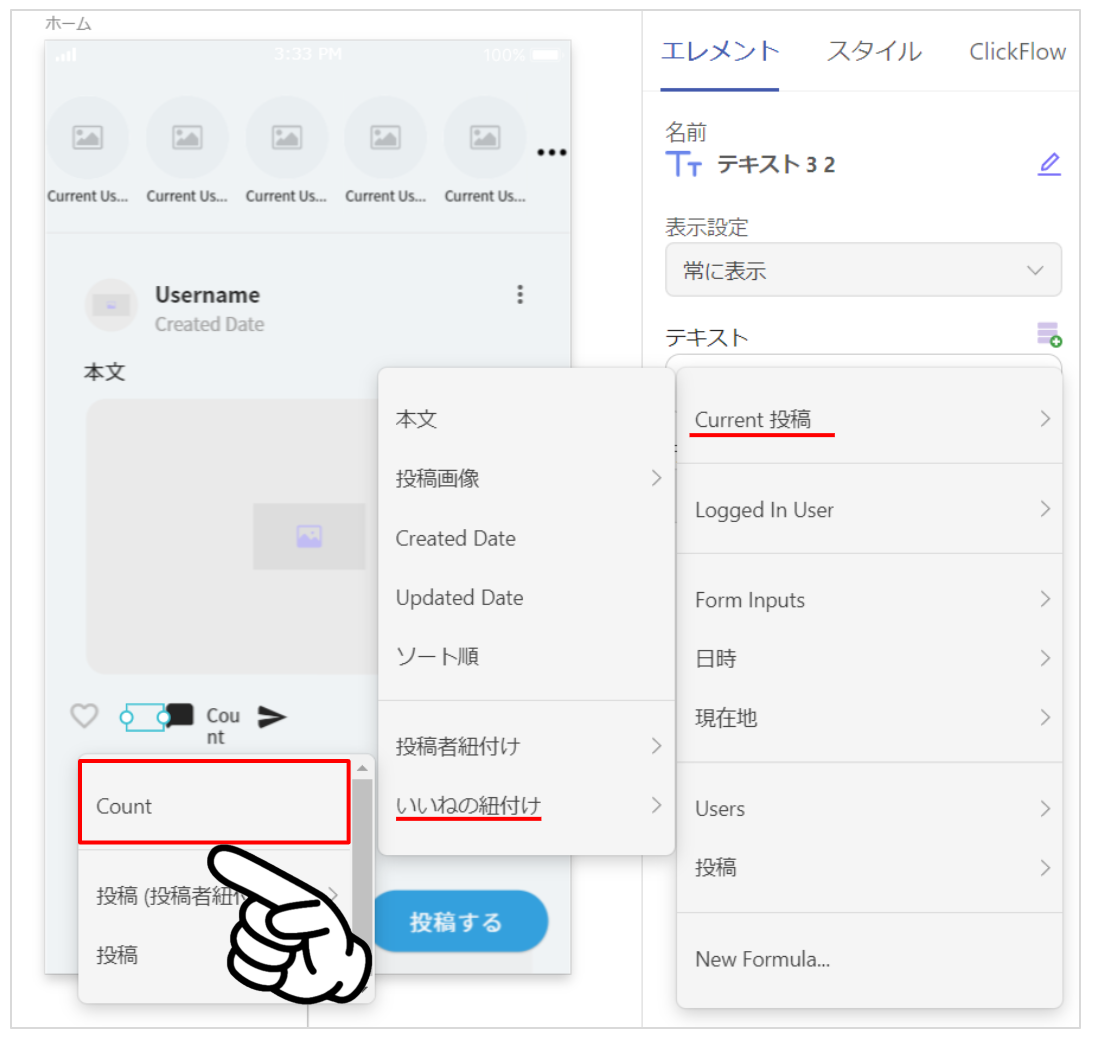
Task: Expand the Logged In User submenu
Action: point(870,510)
